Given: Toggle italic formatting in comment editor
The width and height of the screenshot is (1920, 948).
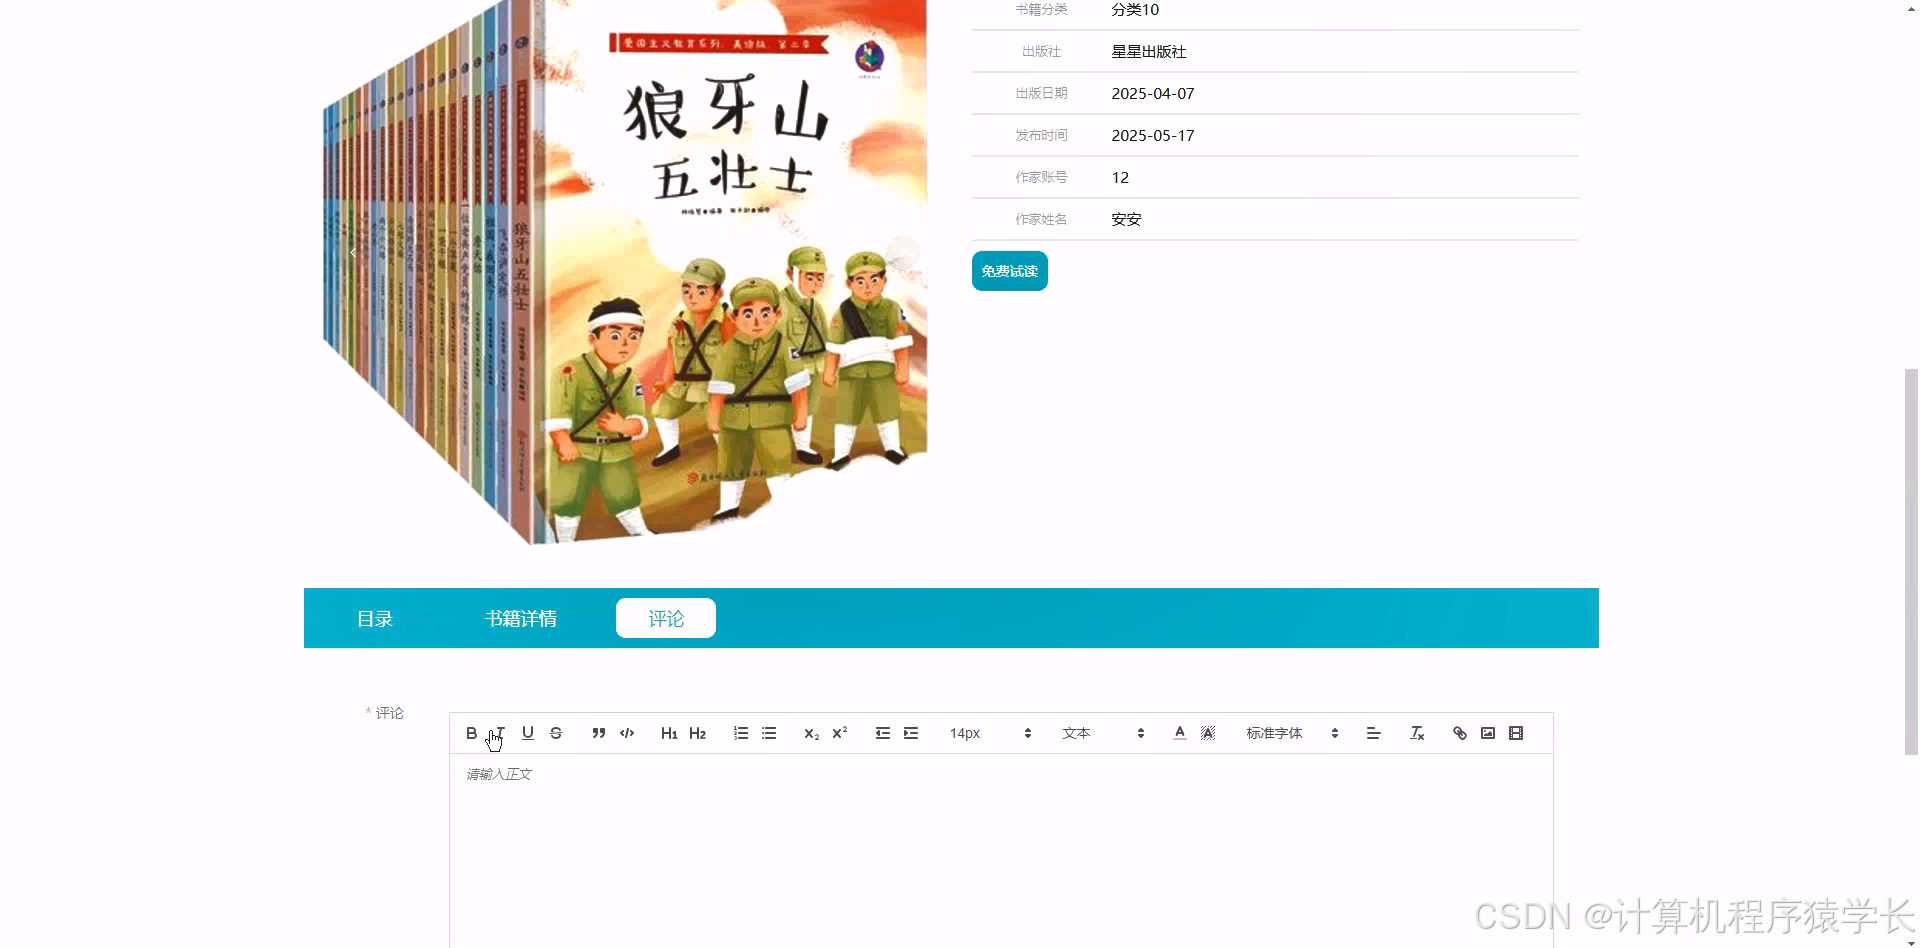Looking at the screenshot, I should [500, 733].
